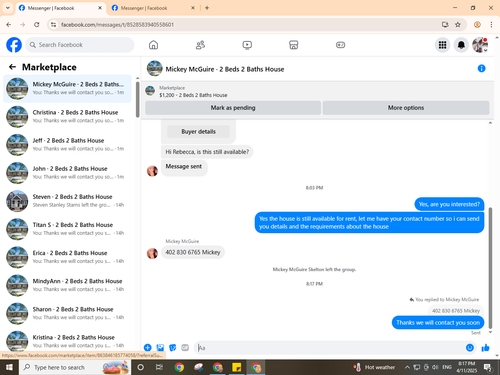Screen dimensions: 500x375
Task: Open the Video tab icon
Action: [x=247, y=45]
